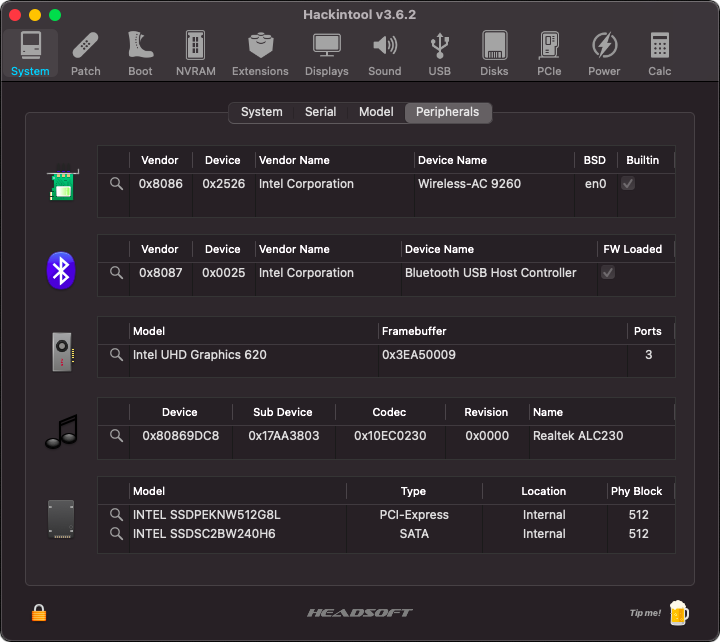This screenshot has width=720, height=642.
Task: Select the 0x8087 vendor cell
Action: click(x=161, y=273)
